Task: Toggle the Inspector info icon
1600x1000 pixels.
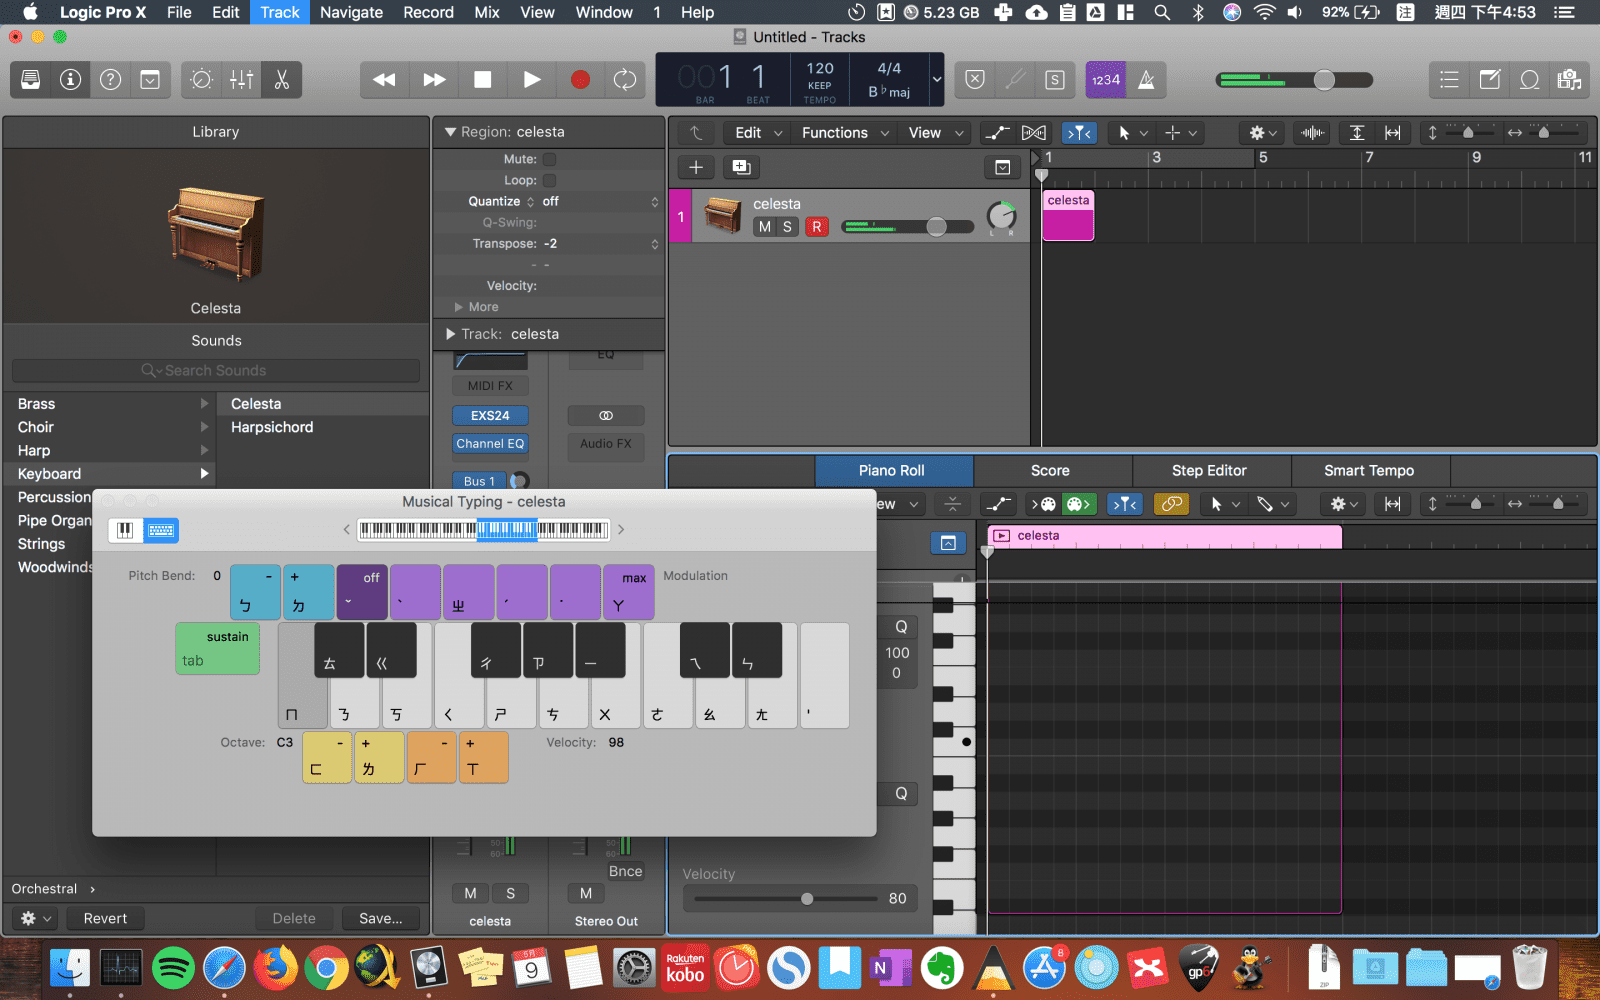Action: click(x=71, y=80)
